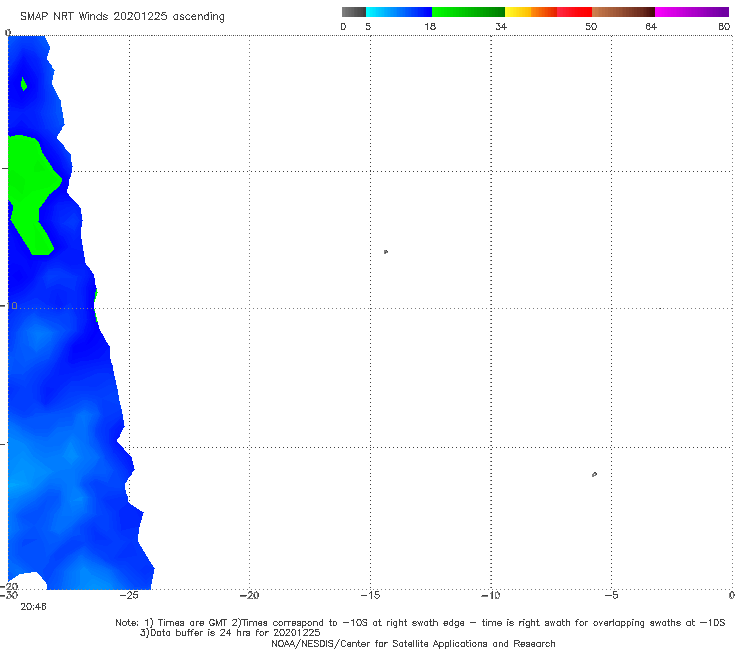Click the x-axis label '-15'
The height and width of the screenshot is (650, 740).
[370, 595]
